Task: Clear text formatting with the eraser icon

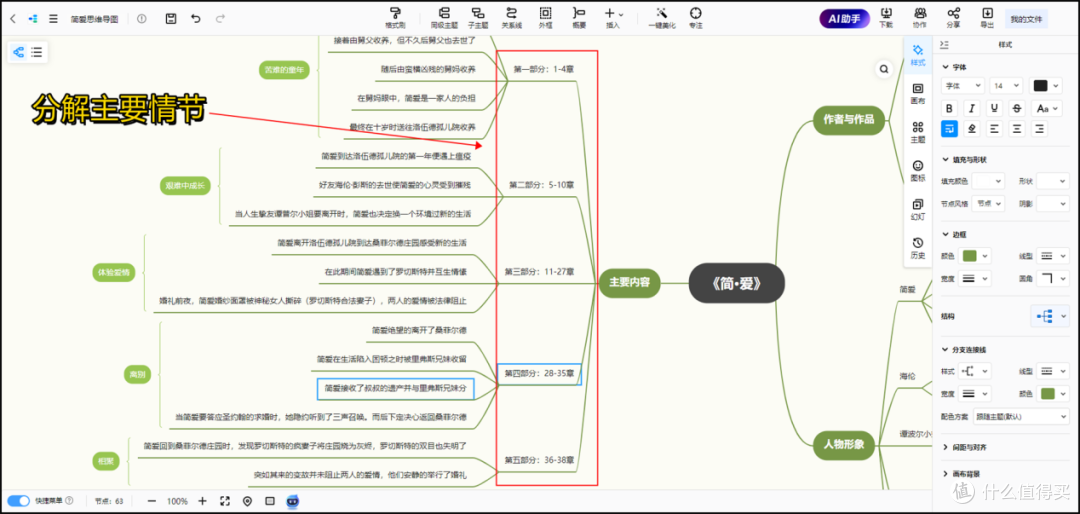Action: pos(972,128)
